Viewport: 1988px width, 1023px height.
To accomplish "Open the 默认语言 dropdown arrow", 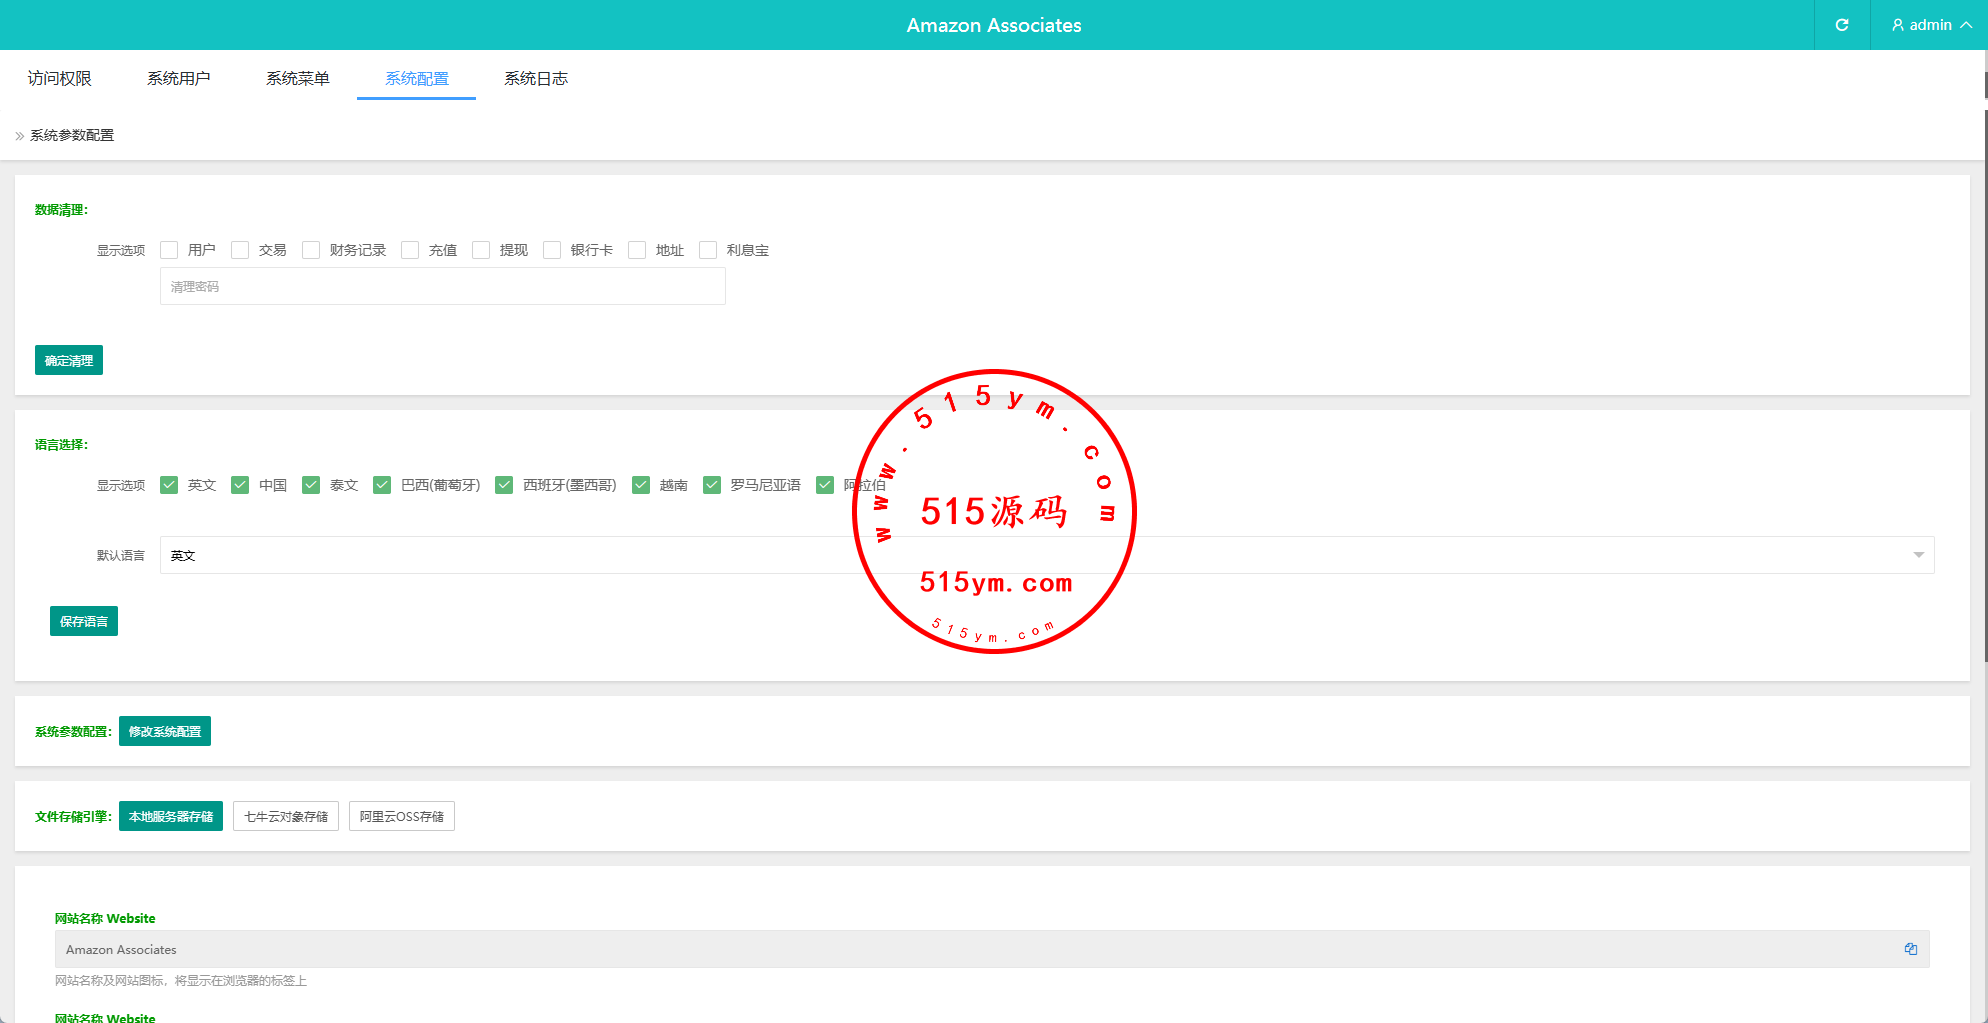I will tap(1918, 555).
